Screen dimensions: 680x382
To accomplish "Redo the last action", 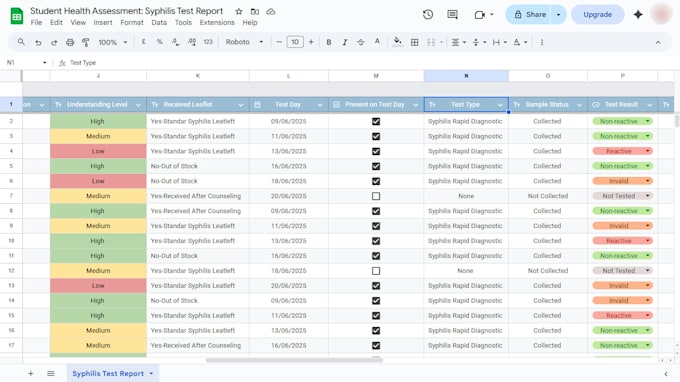I will point(54,42).
